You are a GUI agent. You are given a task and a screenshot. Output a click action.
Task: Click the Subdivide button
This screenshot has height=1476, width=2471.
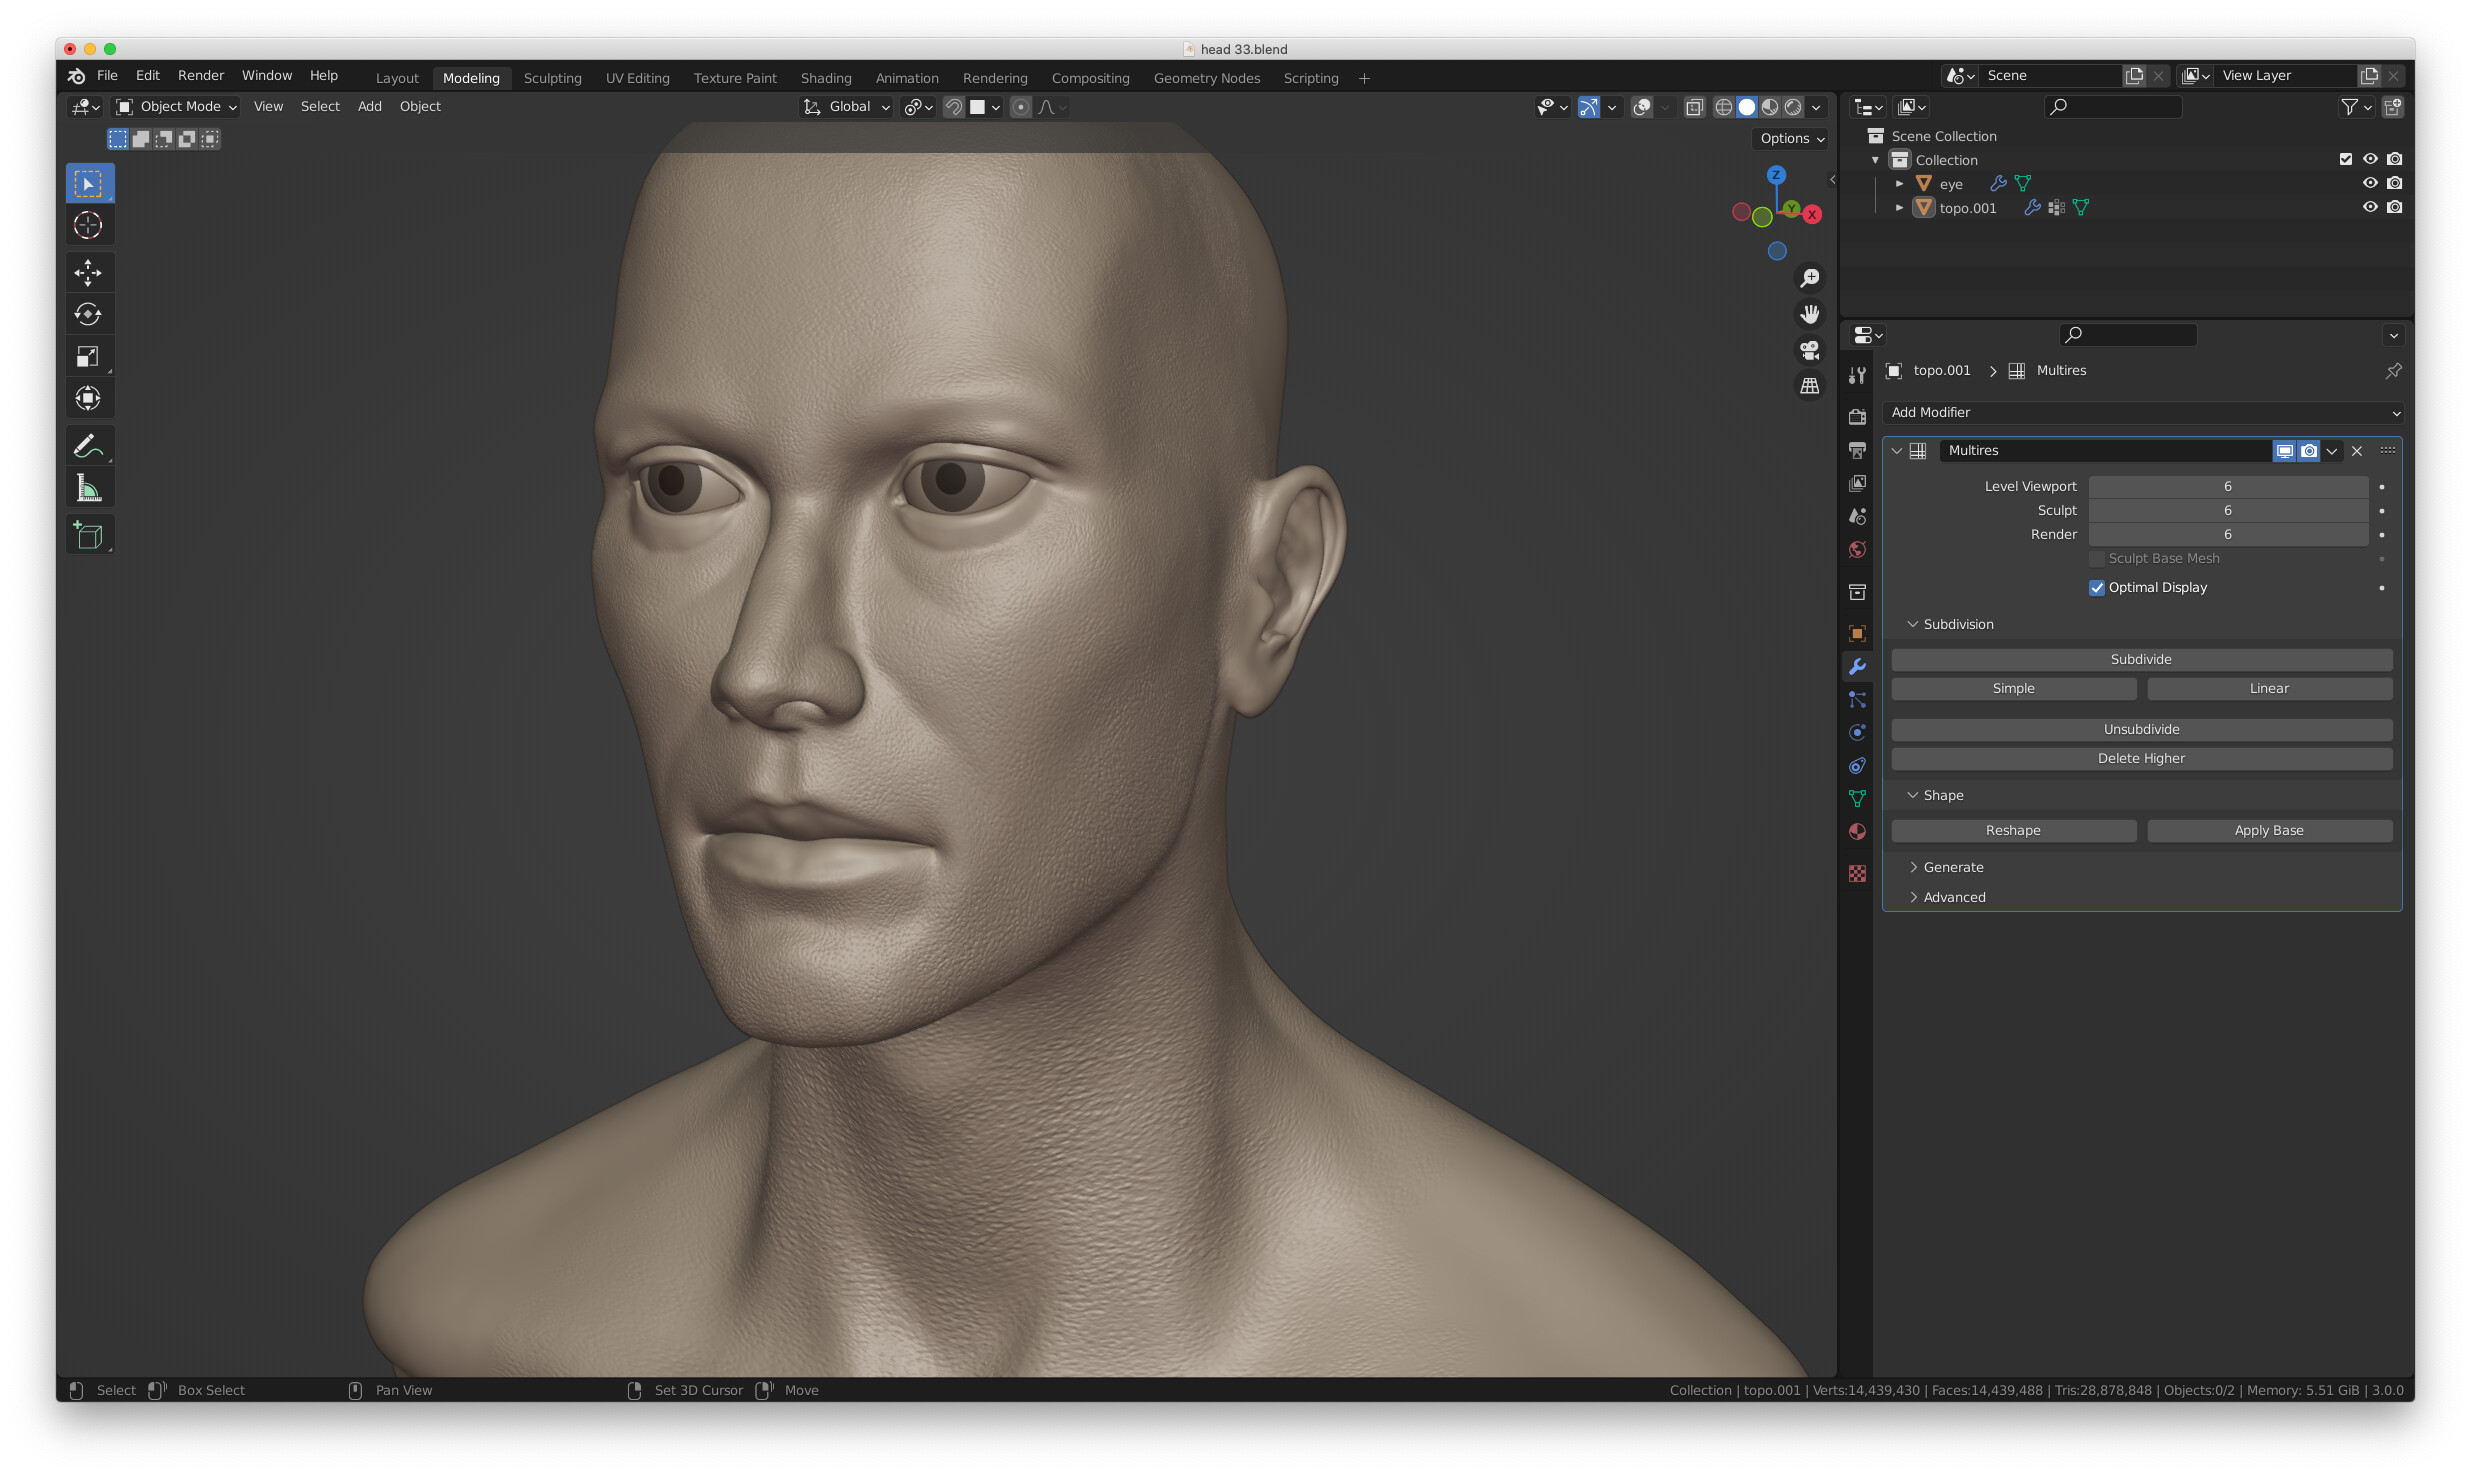(x=2141, y=659)
